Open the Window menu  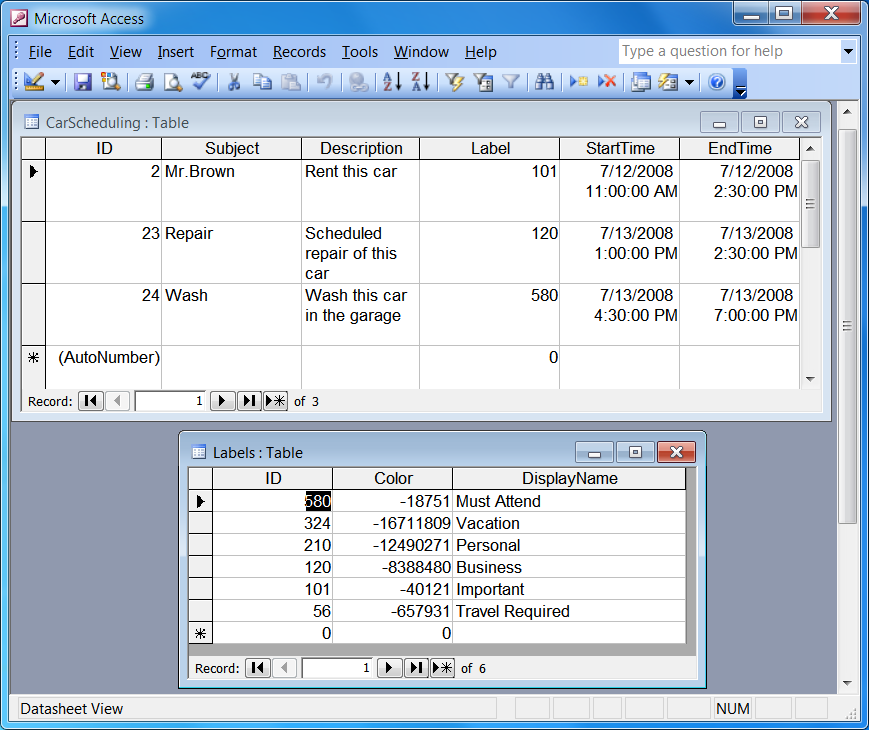(421, 52)
